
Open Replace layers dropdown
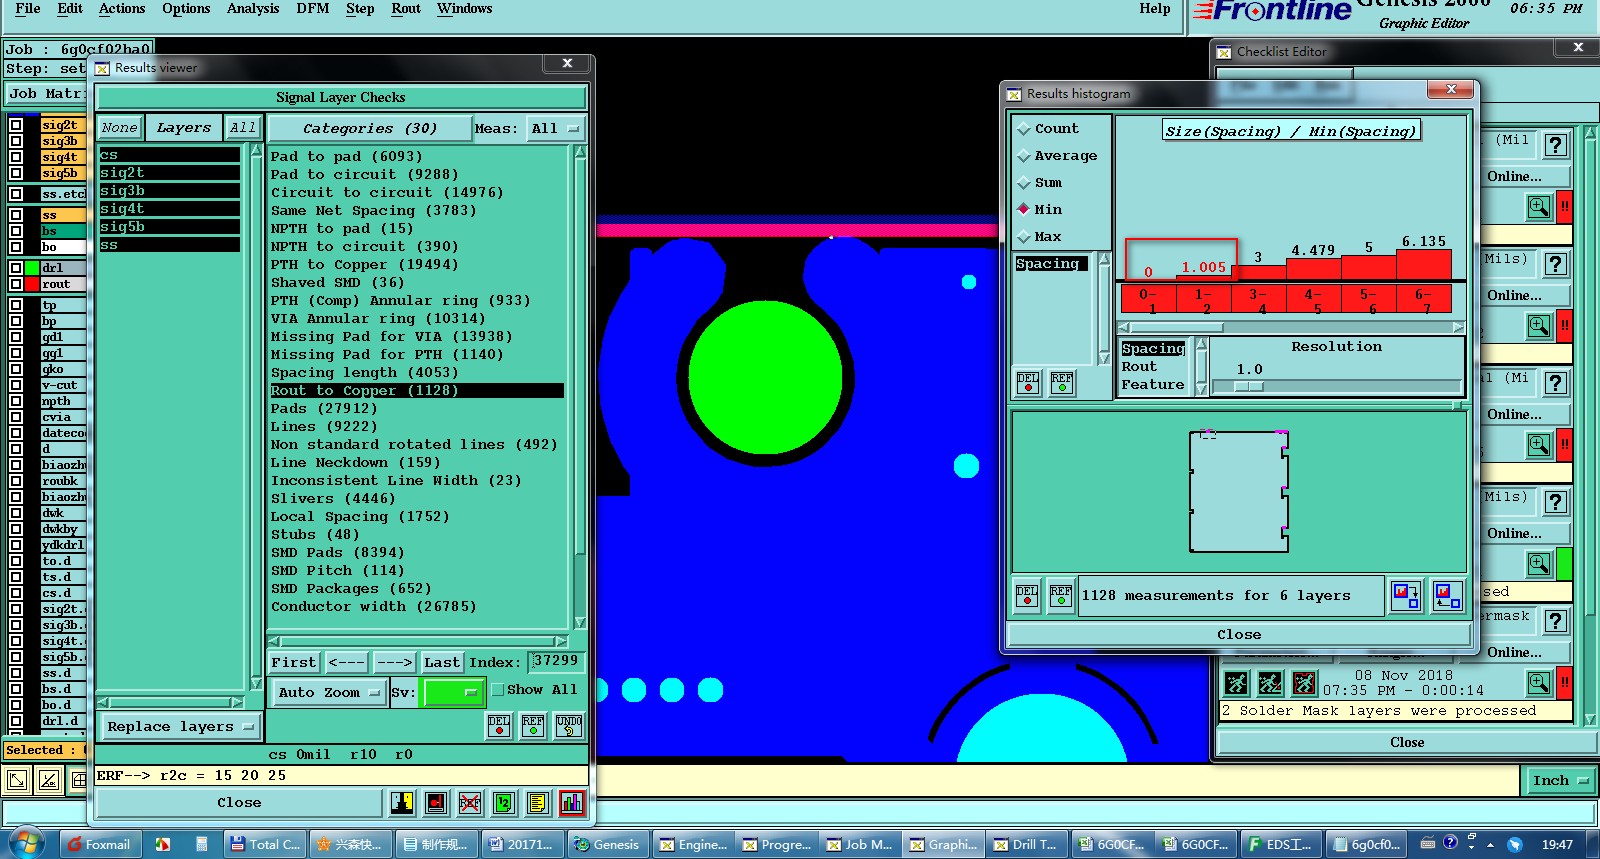coord(180,727)
